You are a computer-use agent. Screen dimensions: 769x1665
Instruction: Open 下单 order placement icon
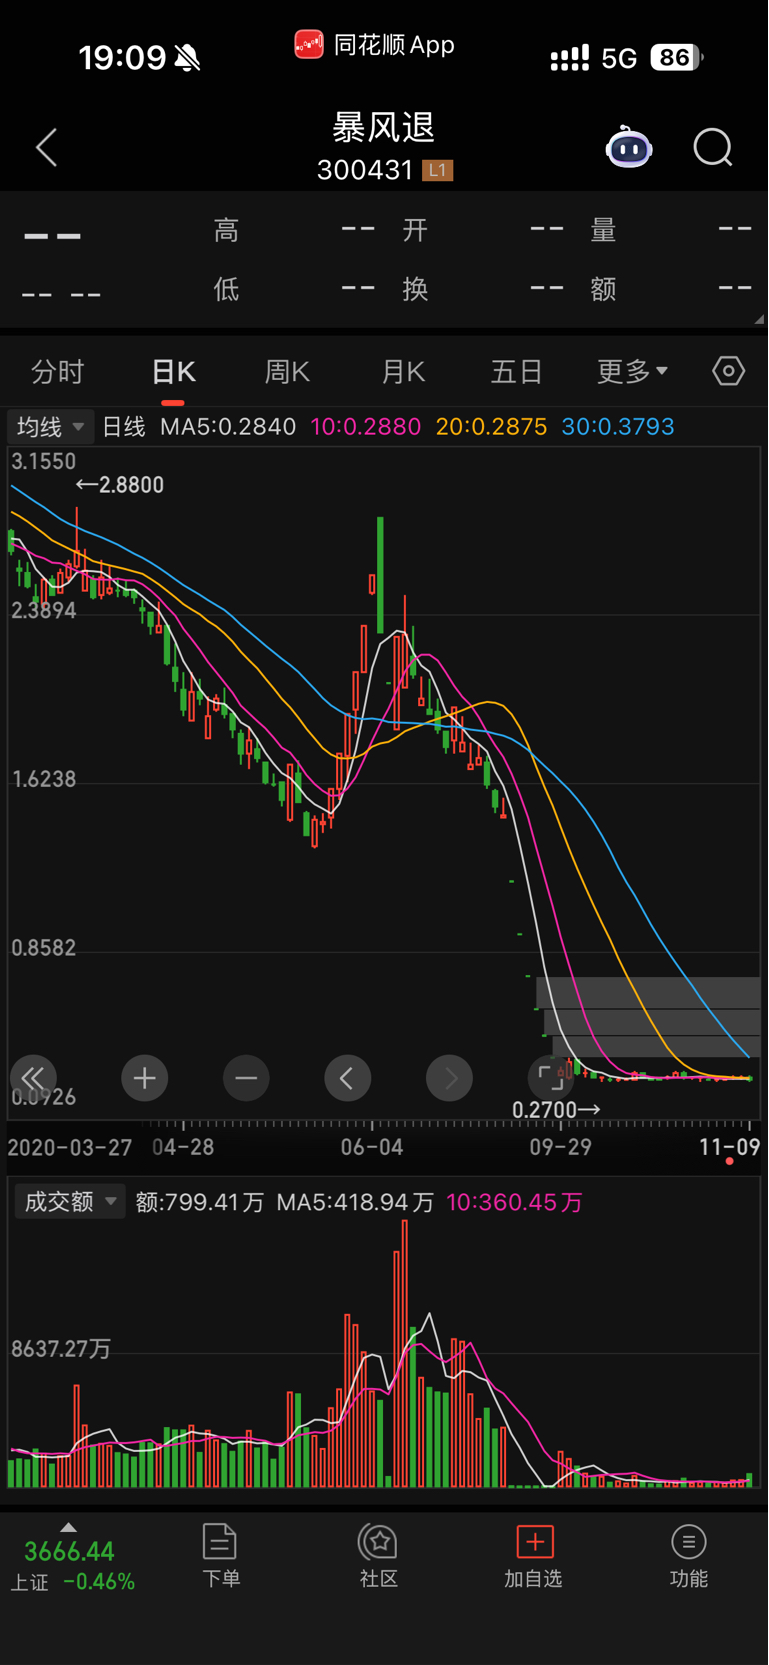(220, 1541)
